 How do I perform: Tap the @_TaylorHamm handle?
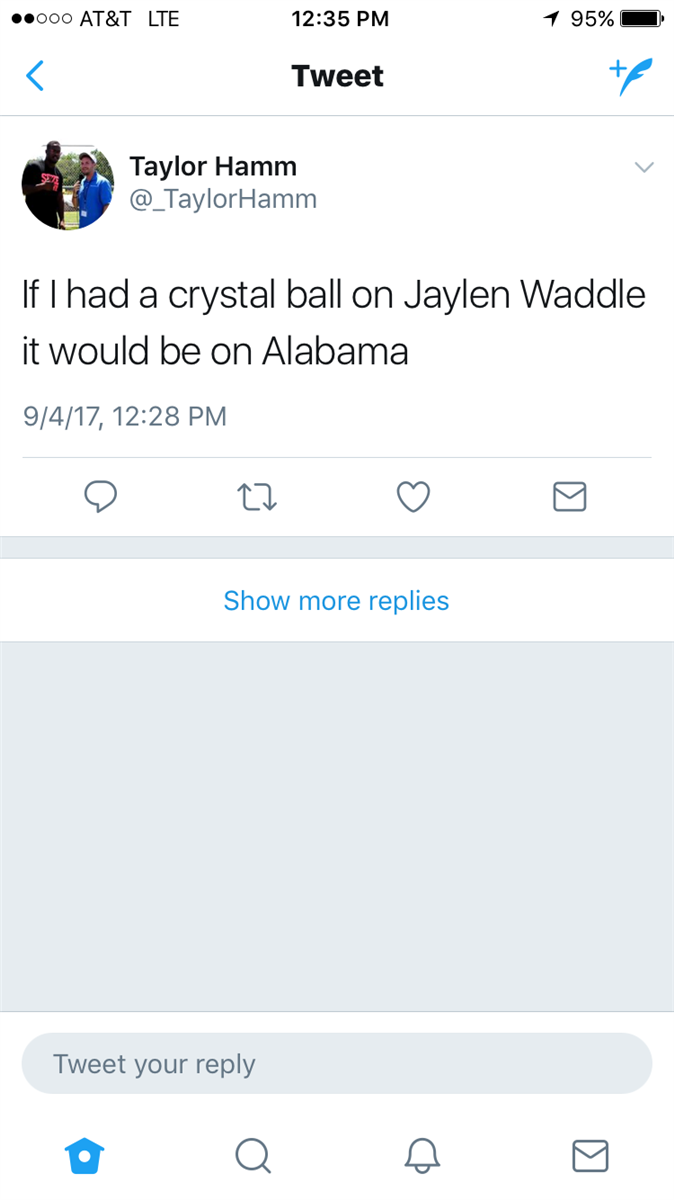point(223,199)
